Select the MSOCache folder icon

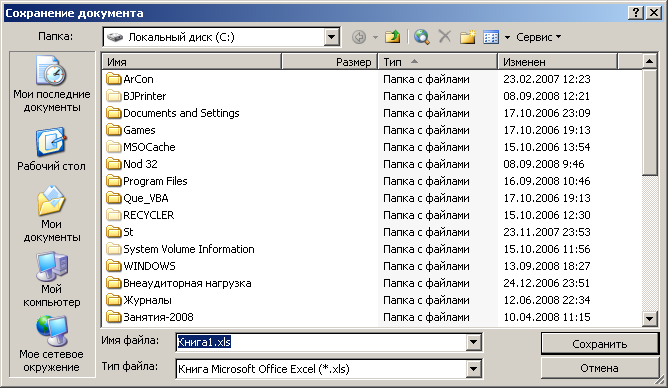pyautogui.click(x=113, y=147)
